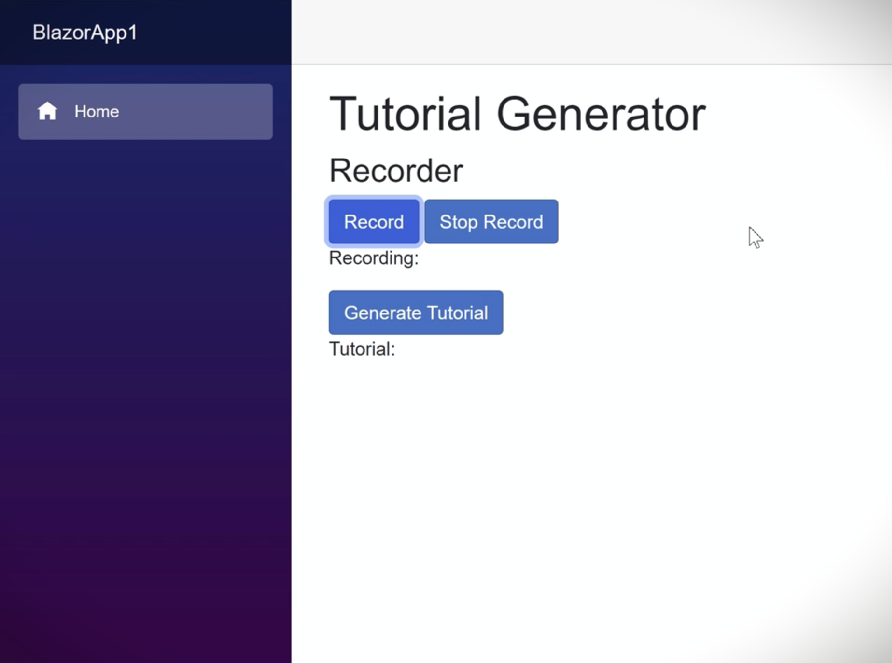
Task: Click the Home house icon in sidebar
Action: (x=47, y=111)
